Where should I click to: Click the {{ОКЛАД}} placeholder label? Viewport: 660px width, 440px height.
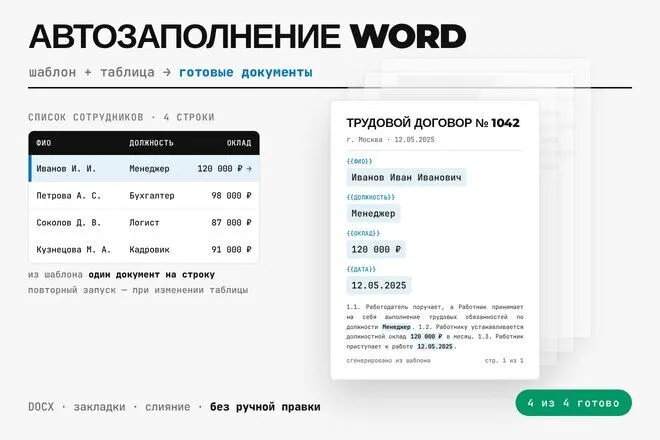pyautogui.click(x=363, y=233)
